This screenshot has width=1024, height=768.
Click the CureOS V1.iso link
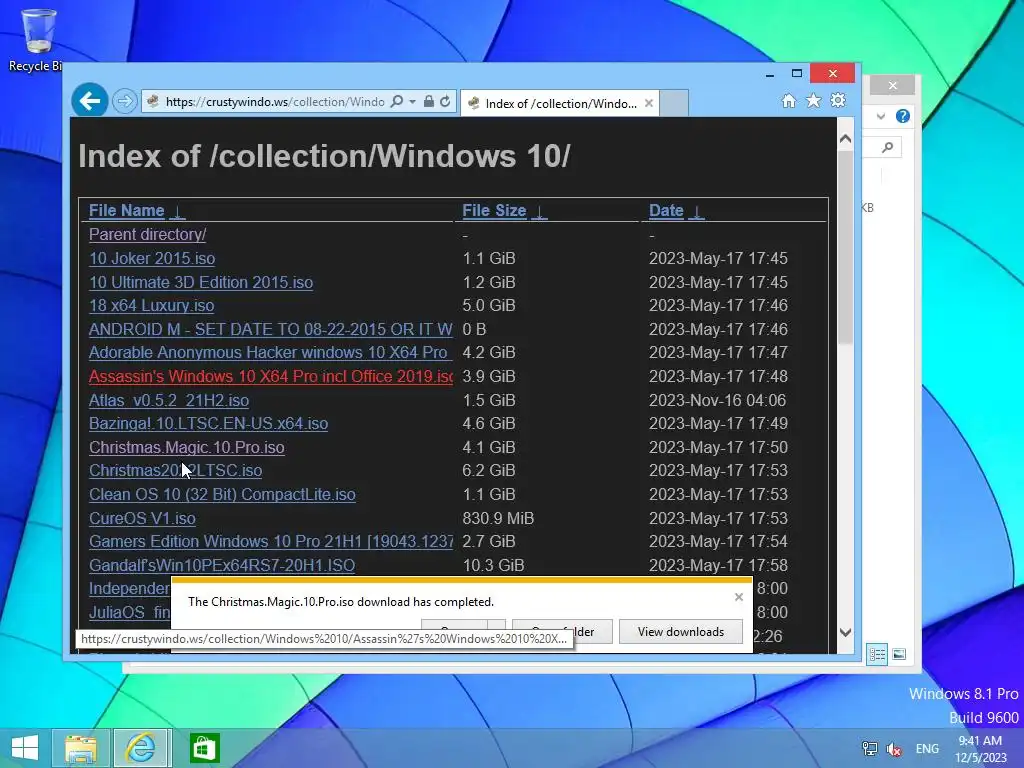click(x=142, y=519)
